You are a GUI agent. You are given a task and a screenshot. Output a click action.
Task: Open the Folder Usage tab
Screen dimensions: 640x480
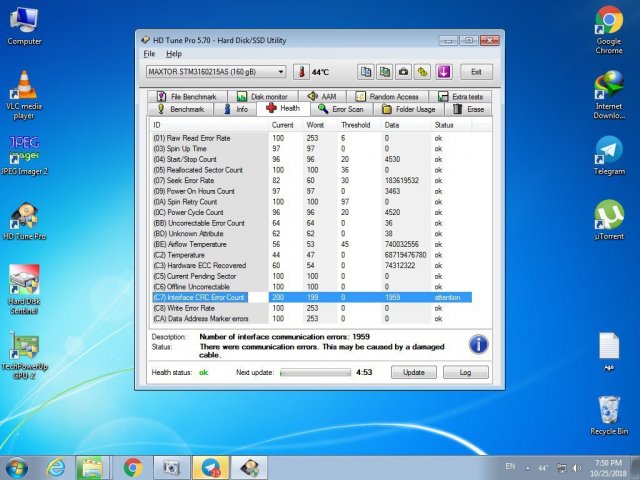(408, 109)
